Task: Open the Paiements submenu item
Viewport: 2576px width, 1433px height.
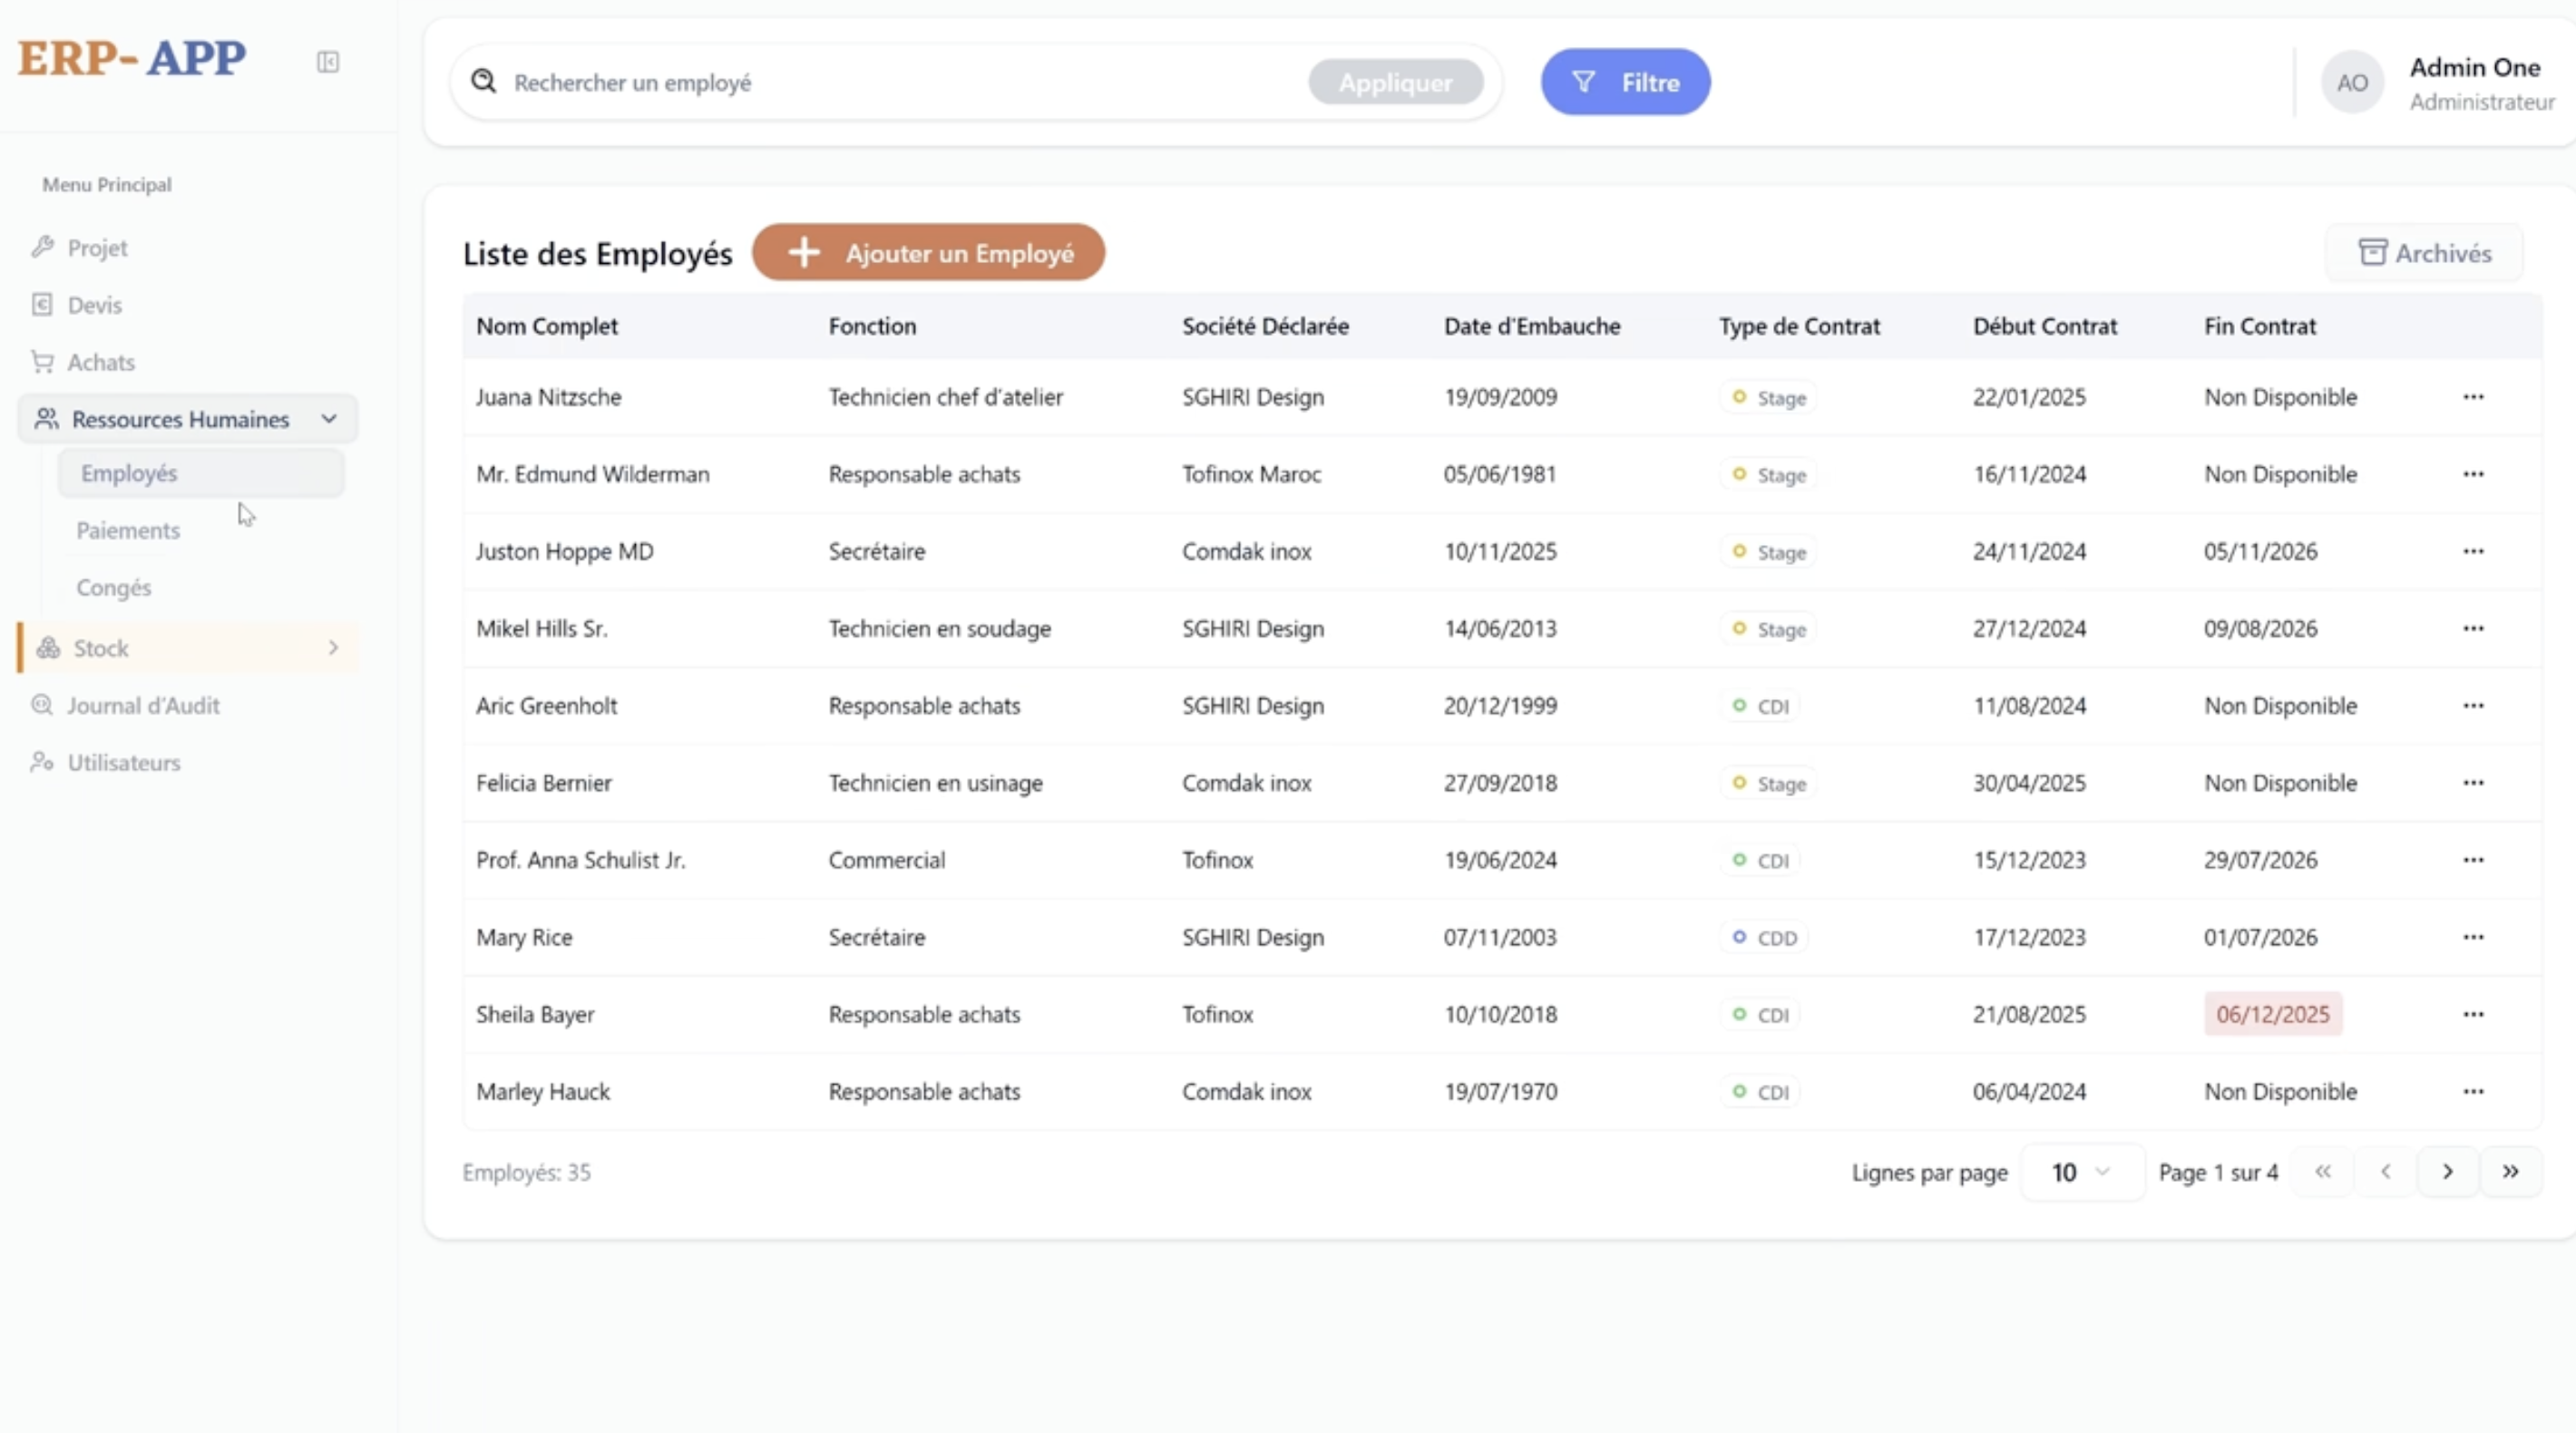Action: tap(128, 530)
